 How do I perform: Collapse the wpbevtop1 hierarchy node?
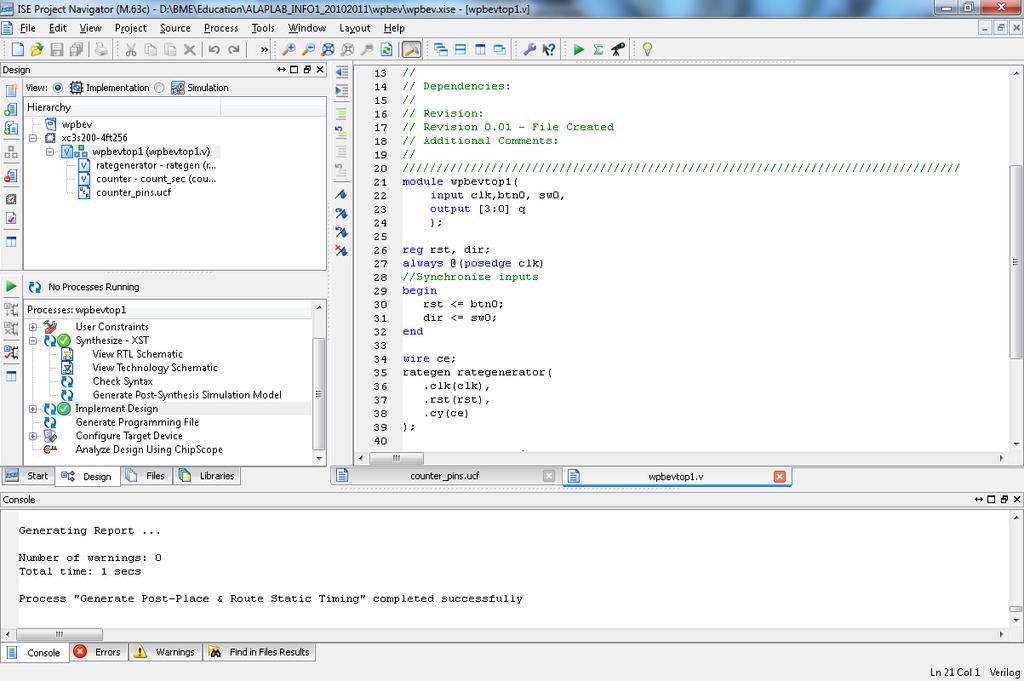50,151
